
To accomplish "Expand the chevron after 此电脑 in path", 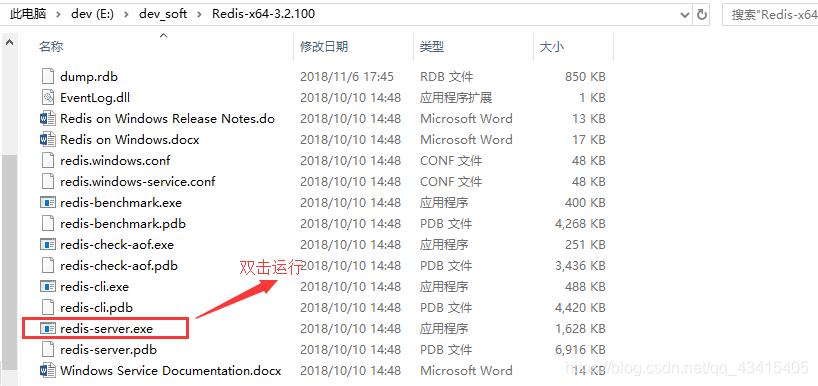I will coord(58,14).
